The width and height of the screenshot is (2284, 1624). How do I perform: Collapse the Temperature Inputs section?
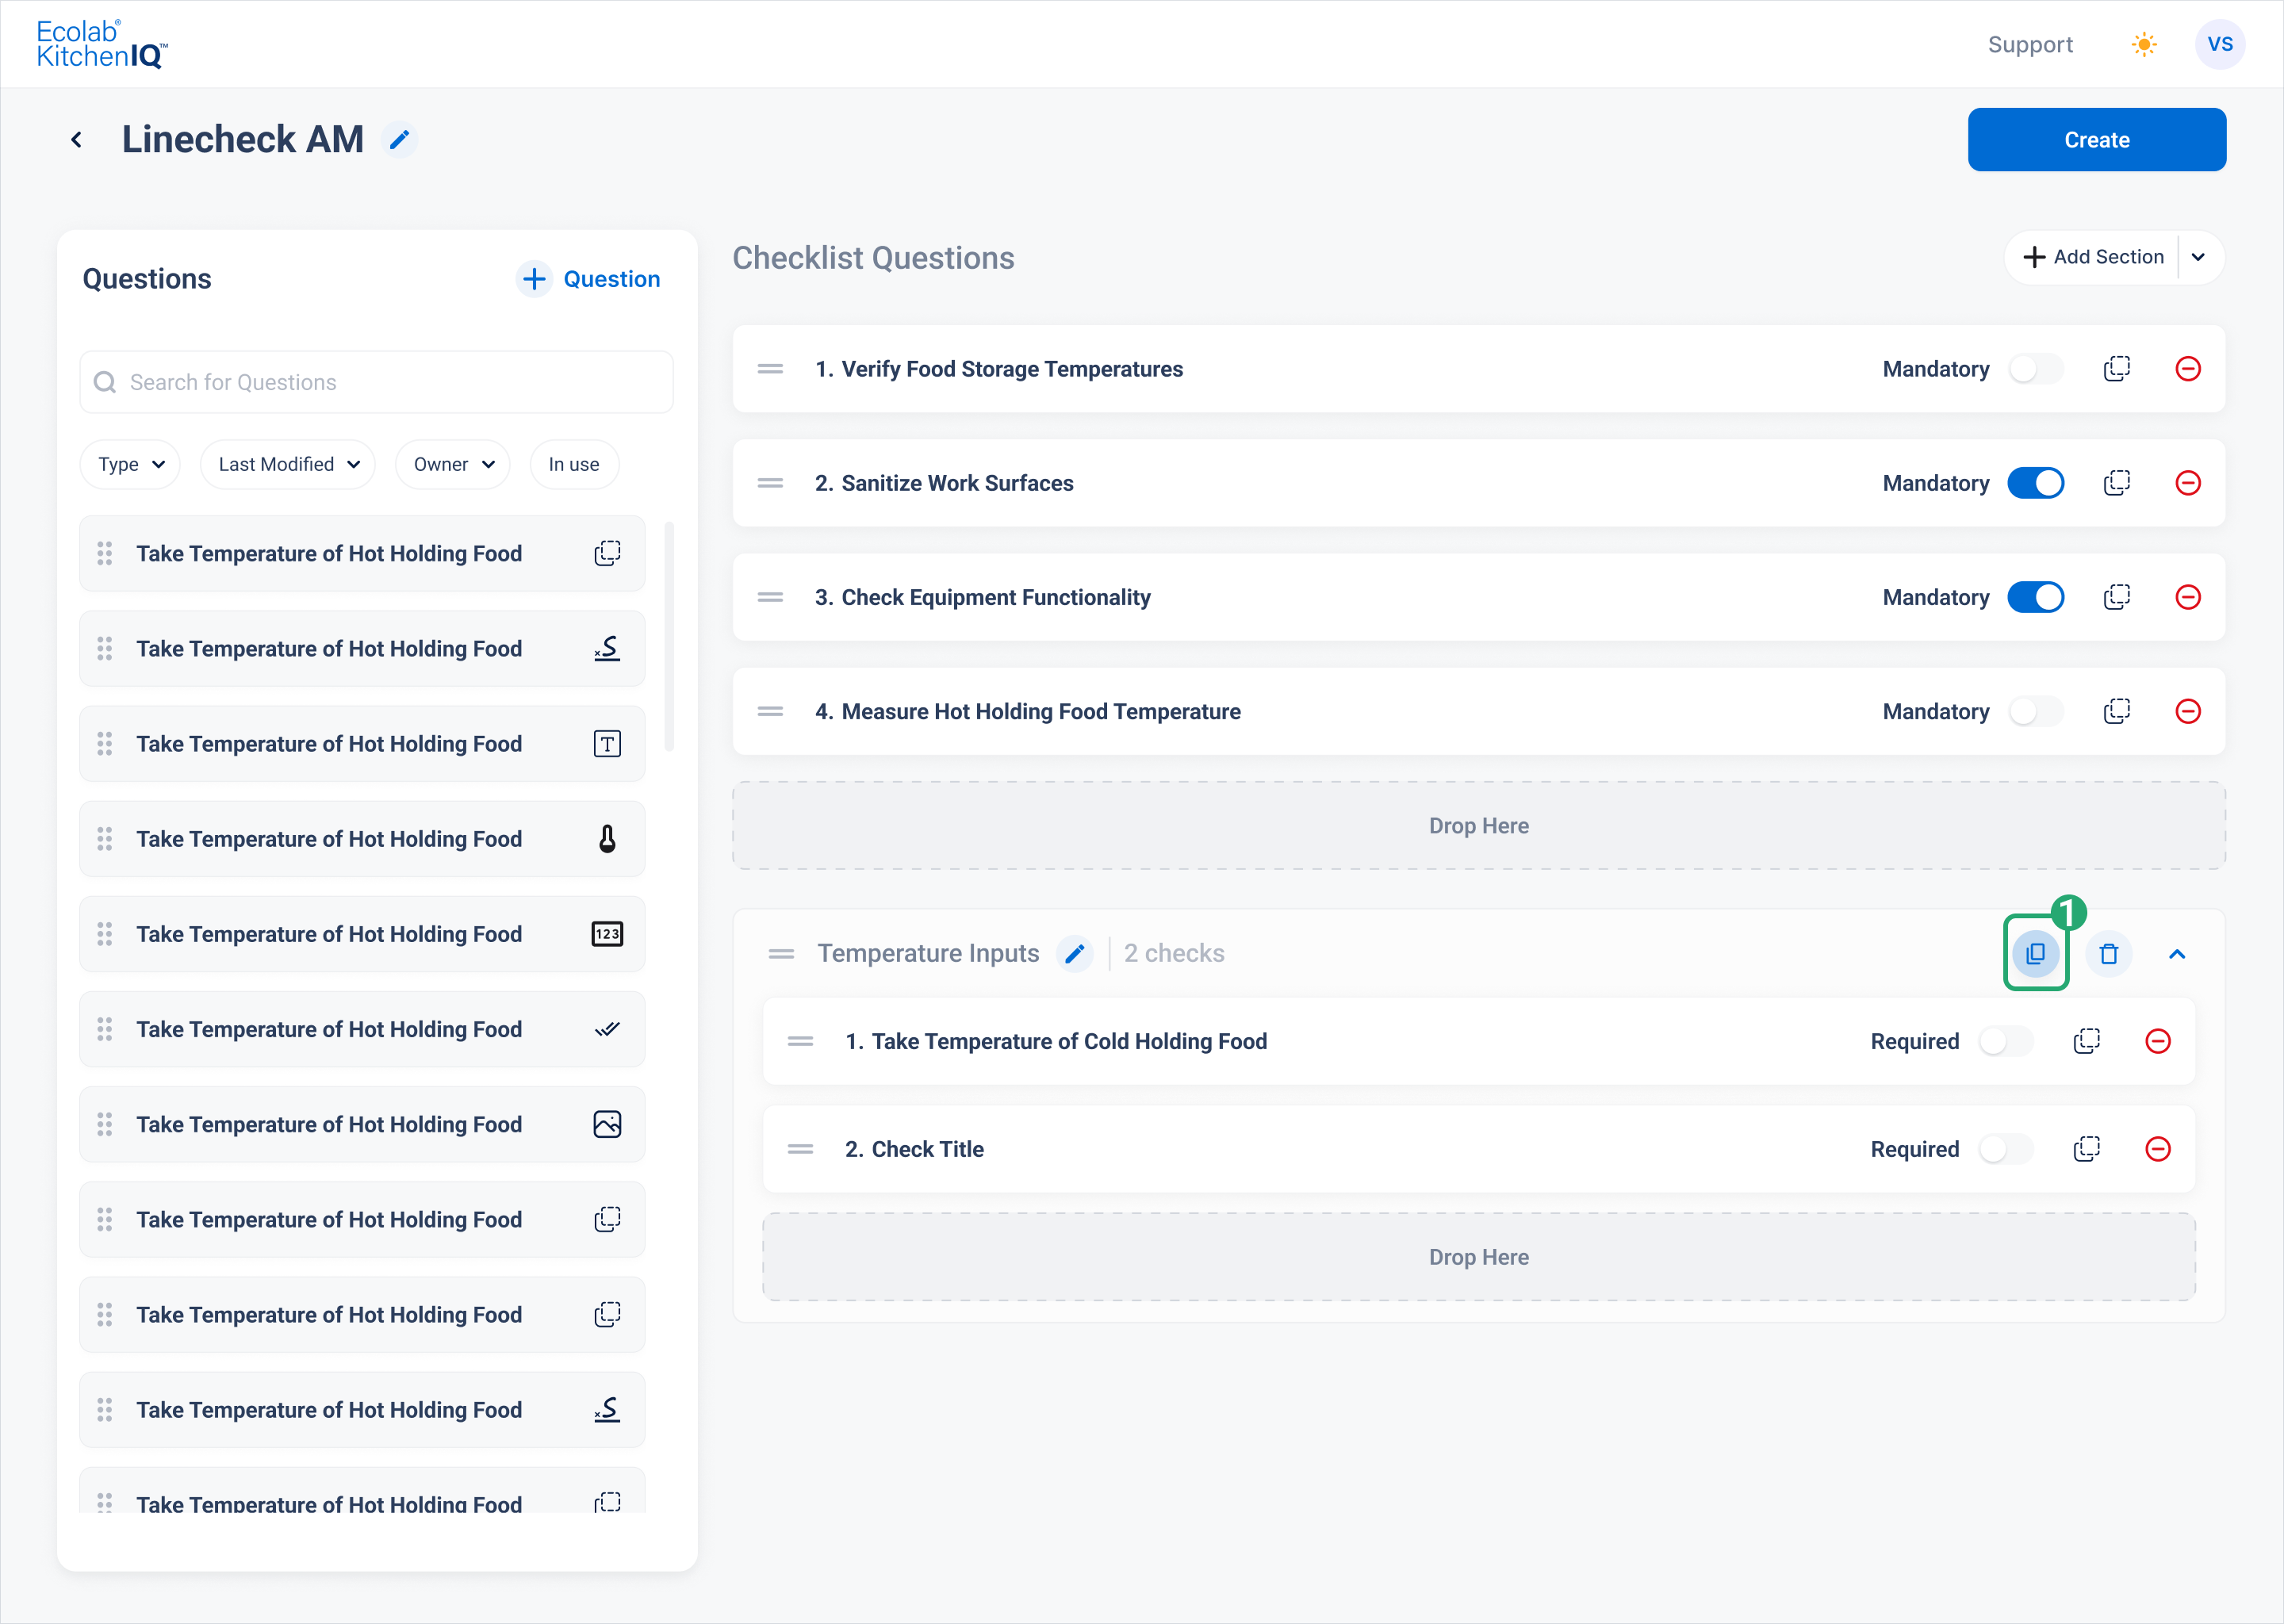tap(2177, 954)
